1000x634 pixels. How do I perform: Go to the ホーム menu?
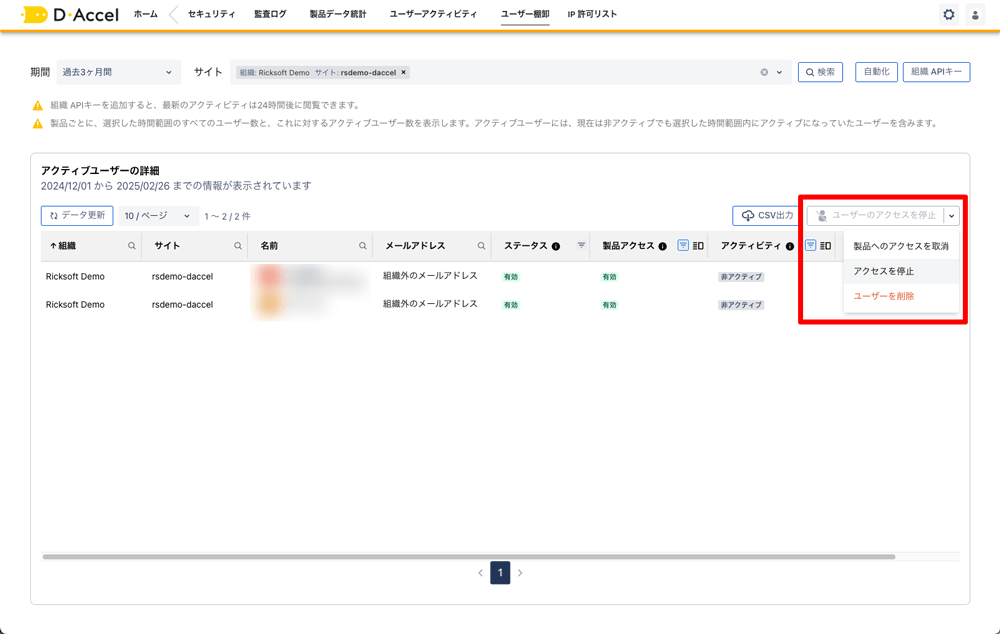pyautogui.click(x=145, y=14)
